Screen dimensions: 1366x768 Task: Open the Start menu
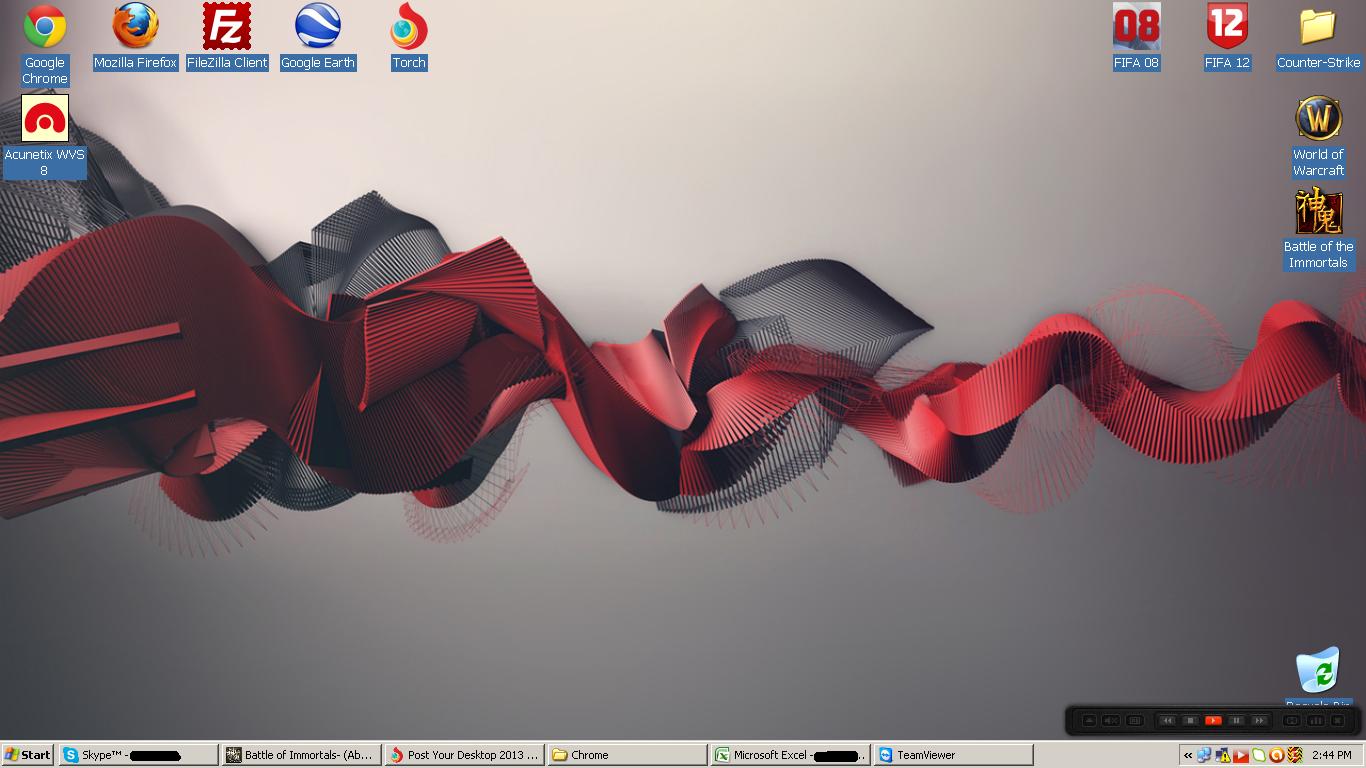(x=28, y=755)
